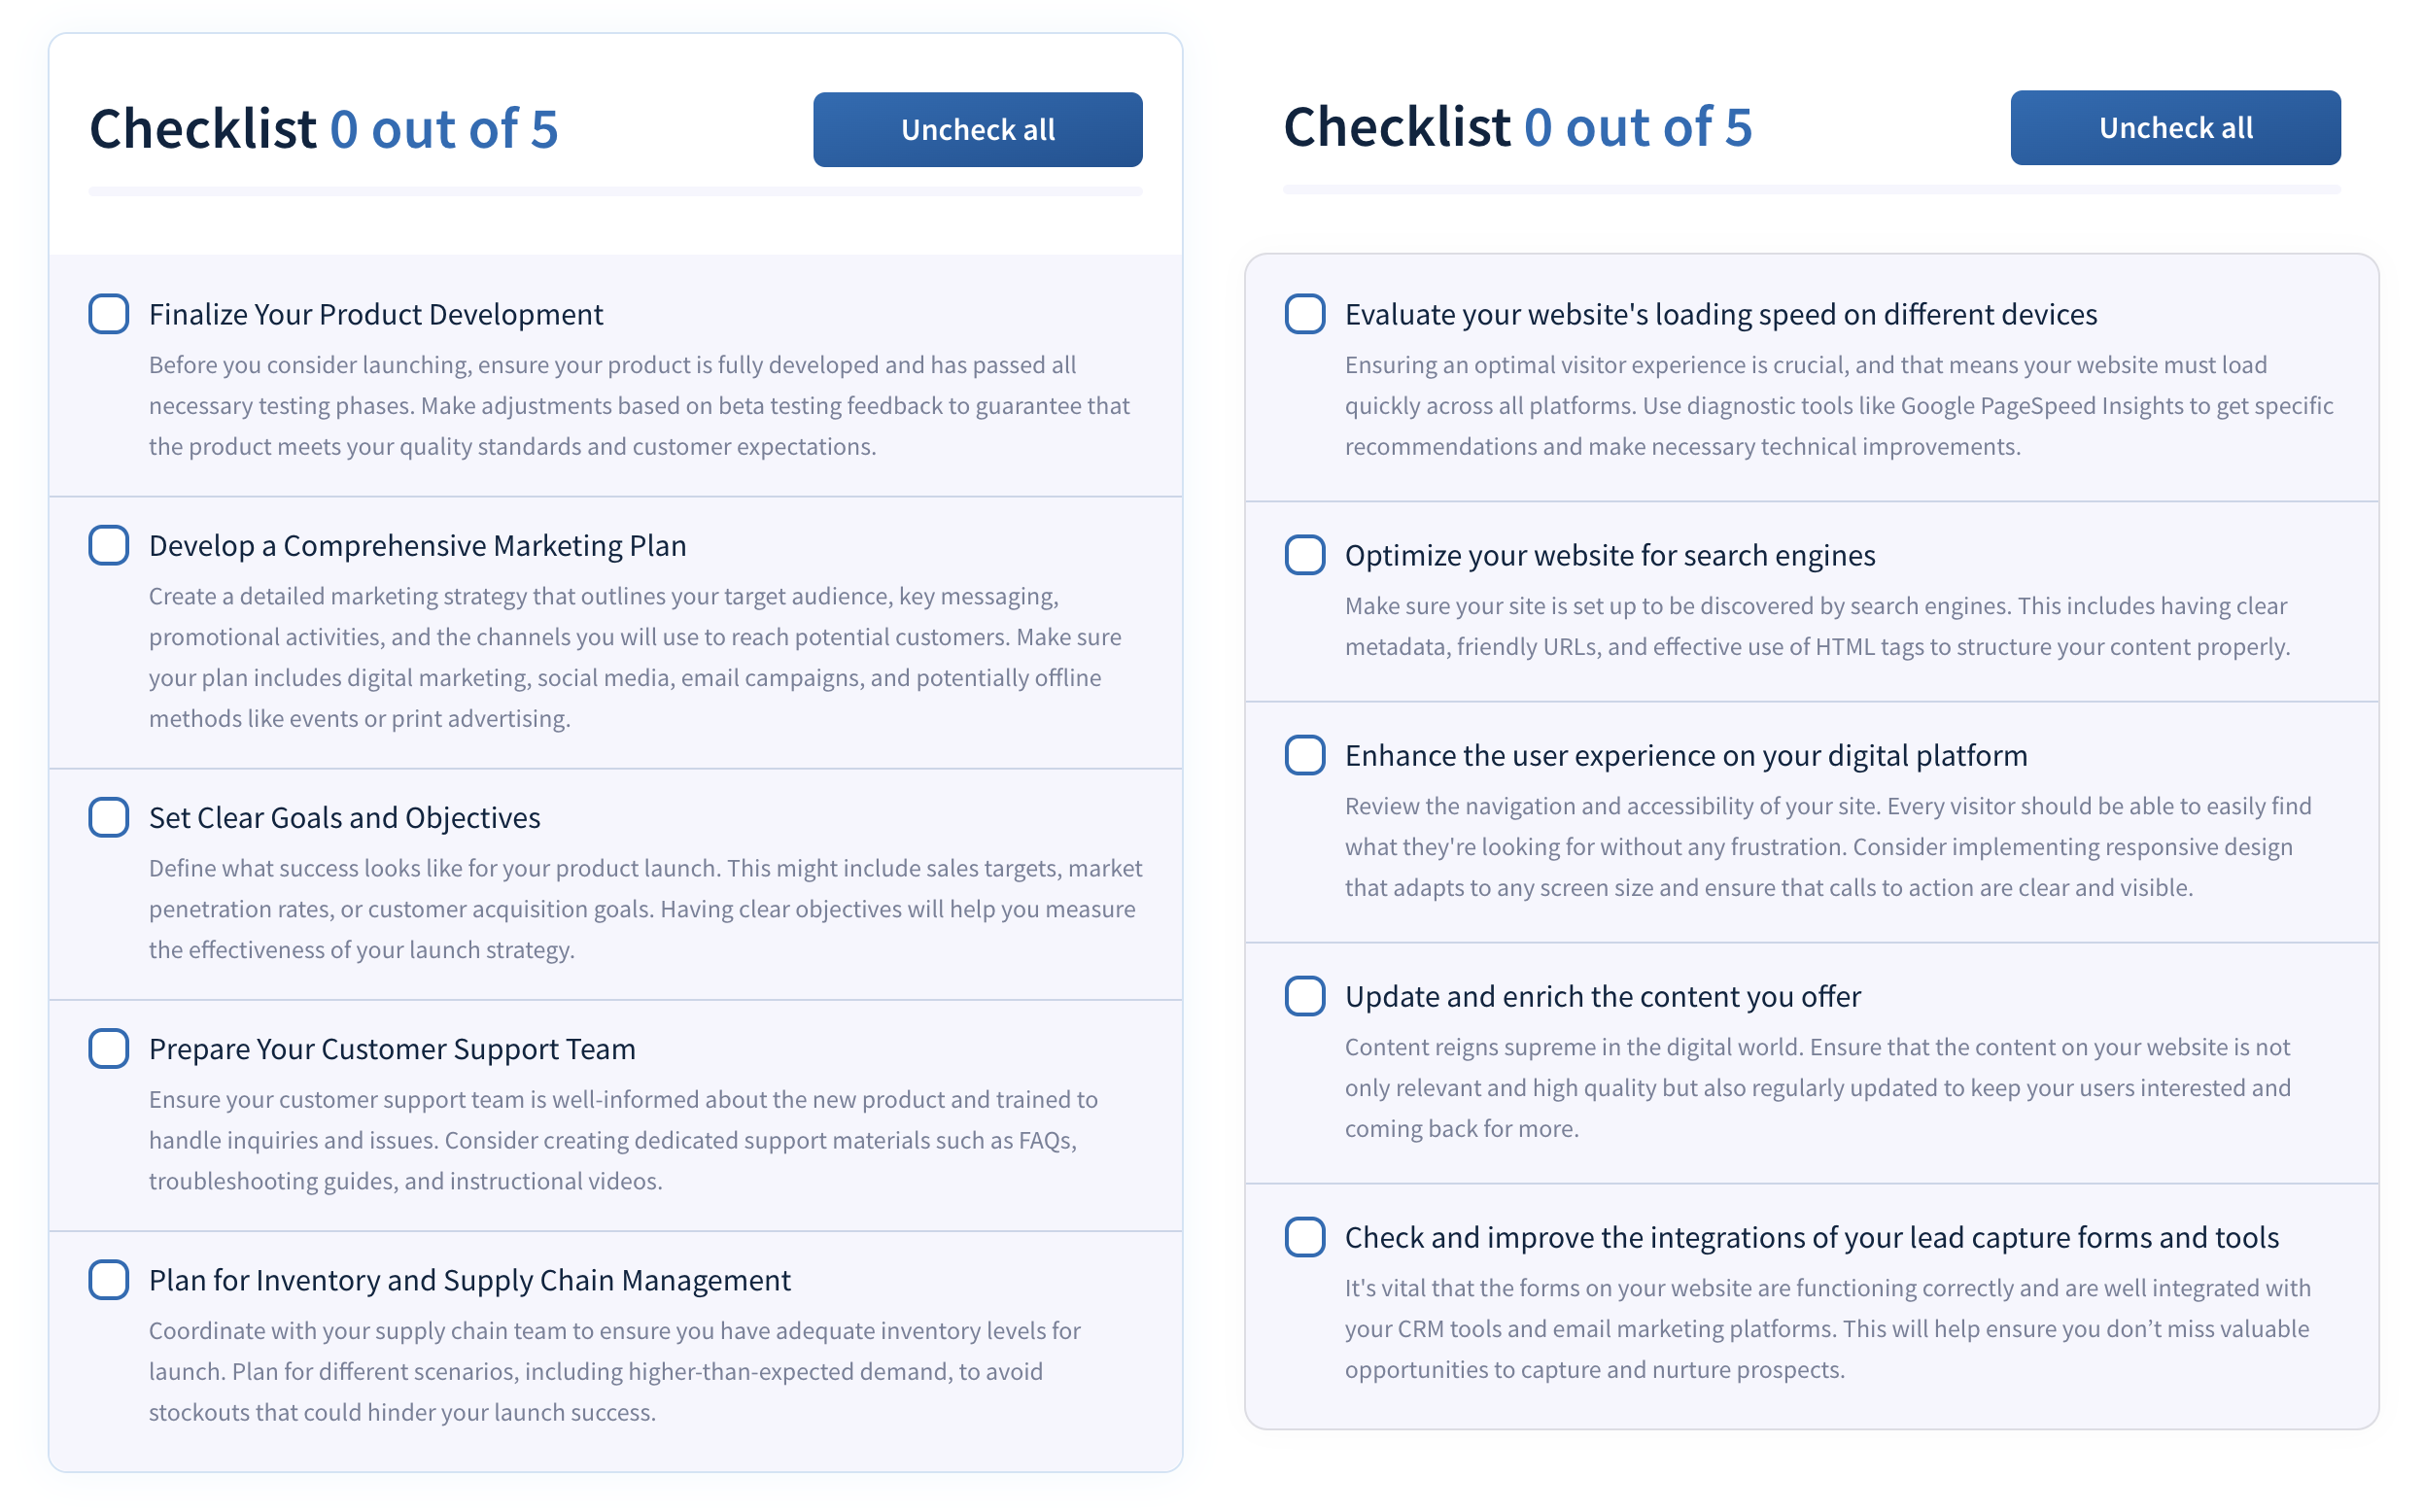2424x1512 pixels.
Task: Check Evaluate your website's loading speed item
Action: [1304, 314]
